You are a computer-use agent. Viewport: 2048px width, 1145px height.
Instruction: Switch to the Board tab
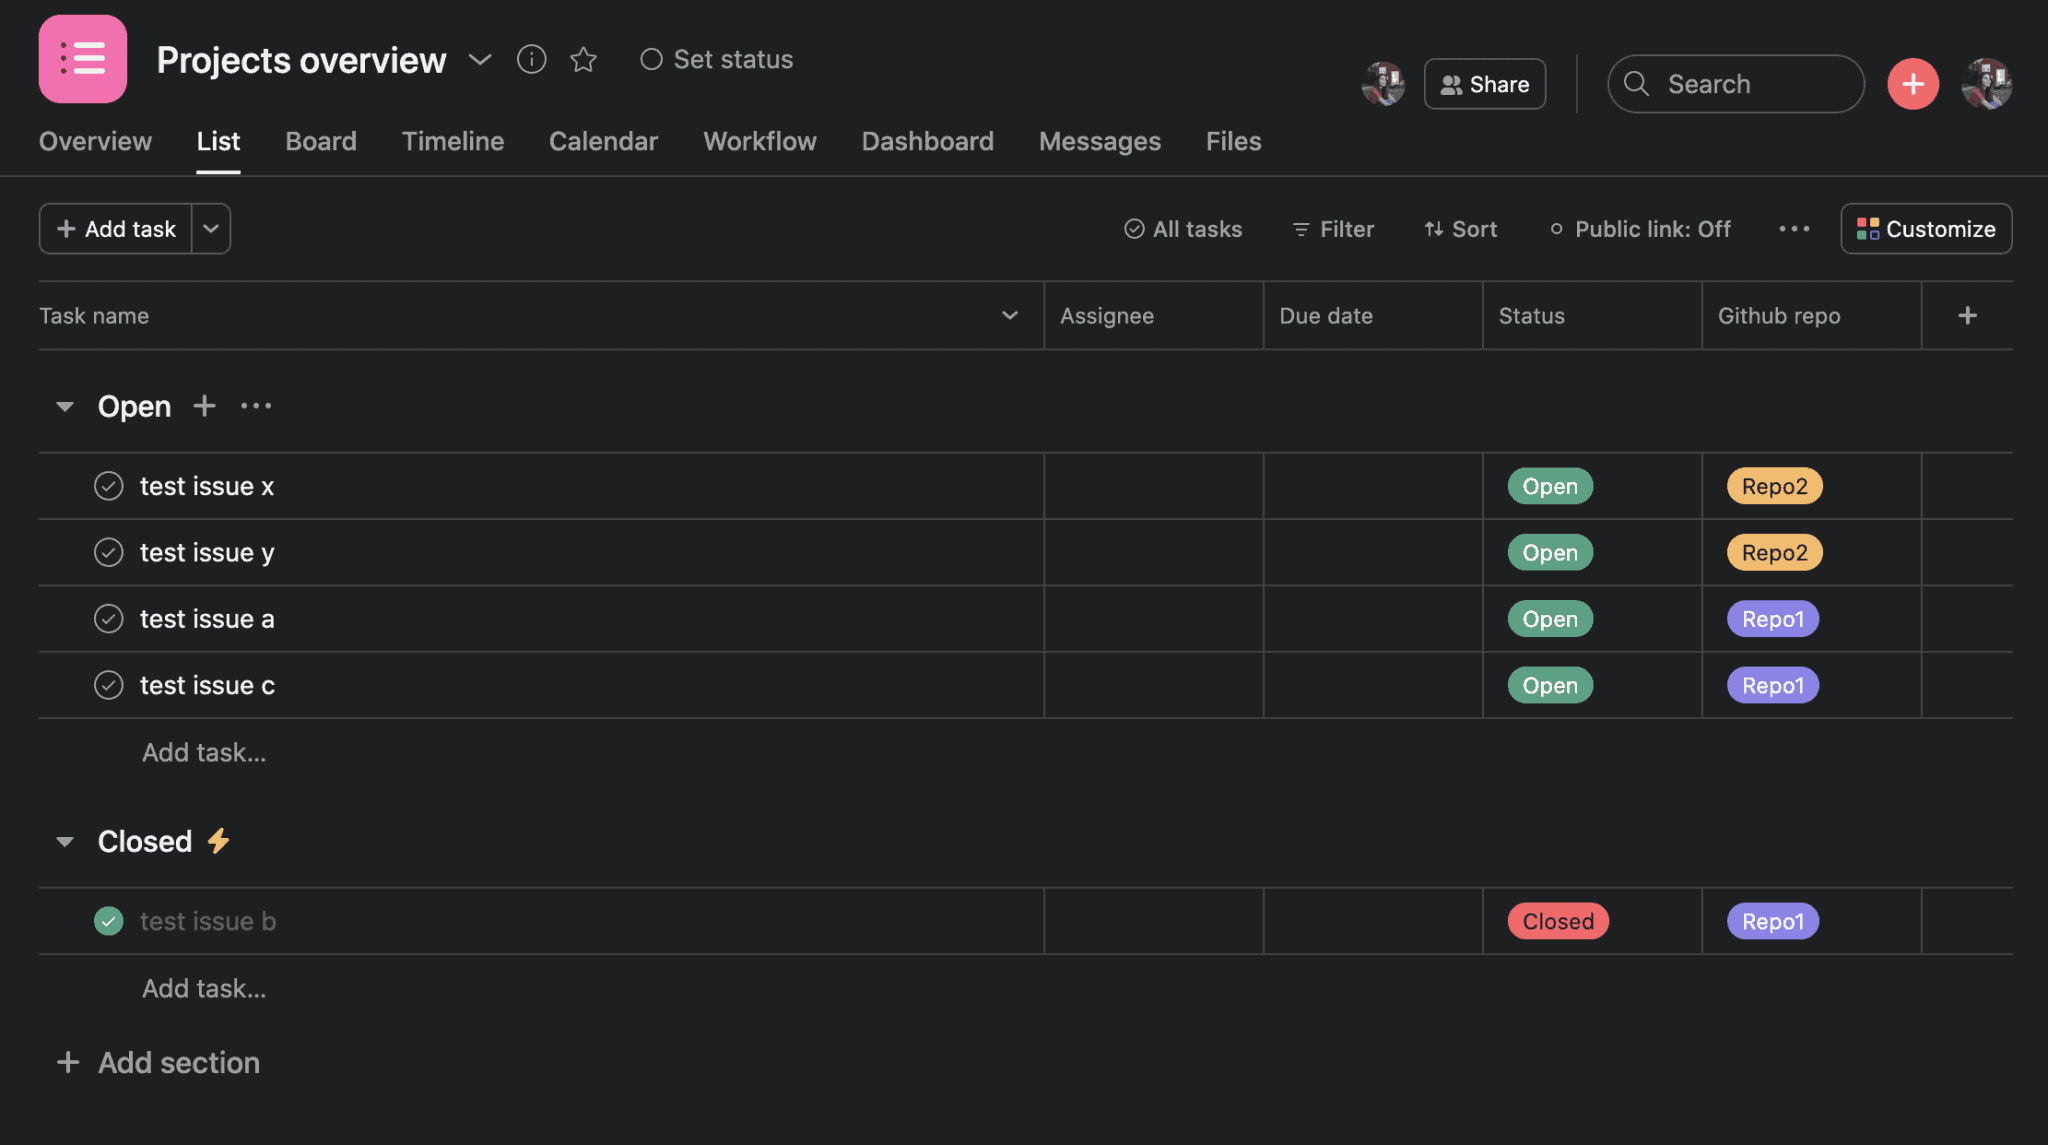pyautogui.click(x=320, y=141)
